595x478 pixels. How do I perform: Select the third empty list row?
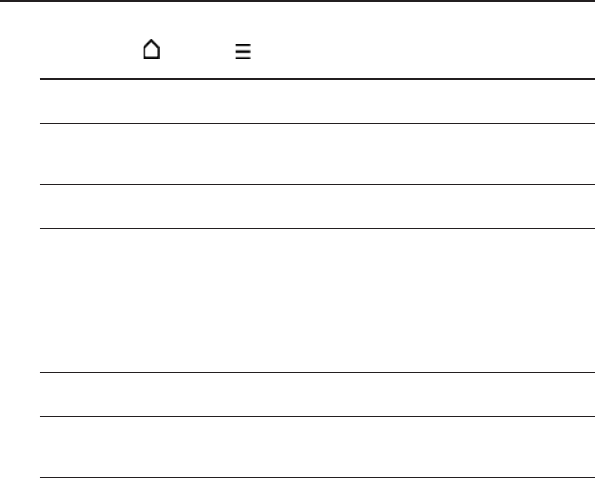(x=317, y=206)
